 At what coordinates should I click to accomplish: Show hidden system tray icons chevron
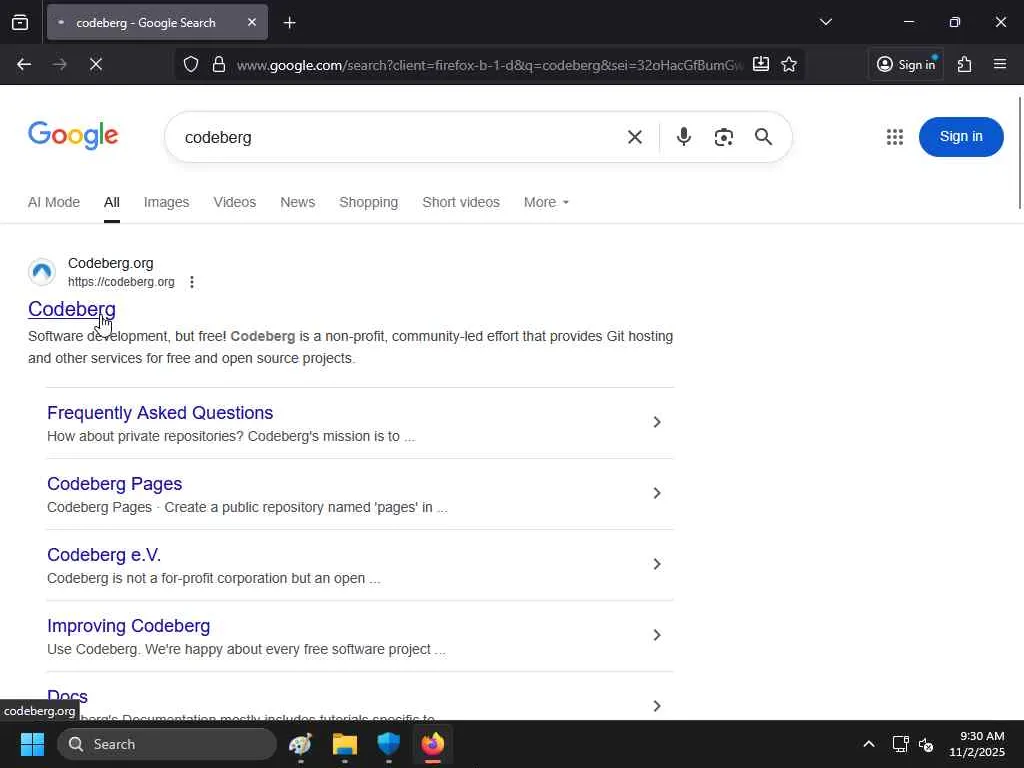[869, 744]
